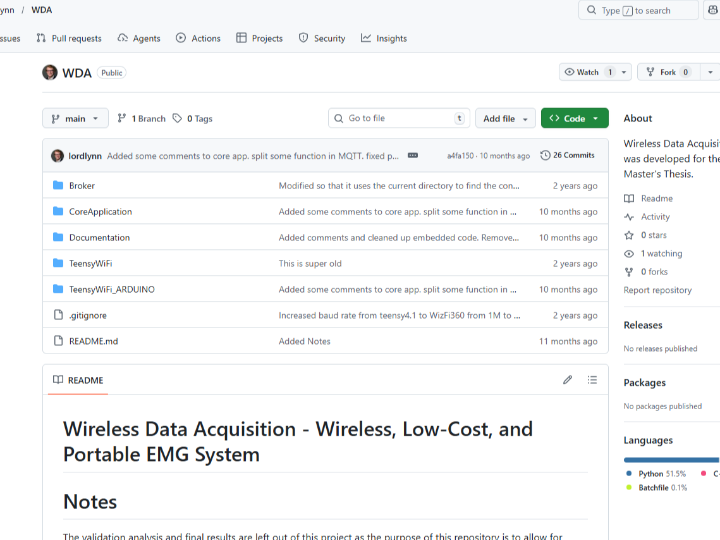Switch to the Pull requests tab

point(69,38)
